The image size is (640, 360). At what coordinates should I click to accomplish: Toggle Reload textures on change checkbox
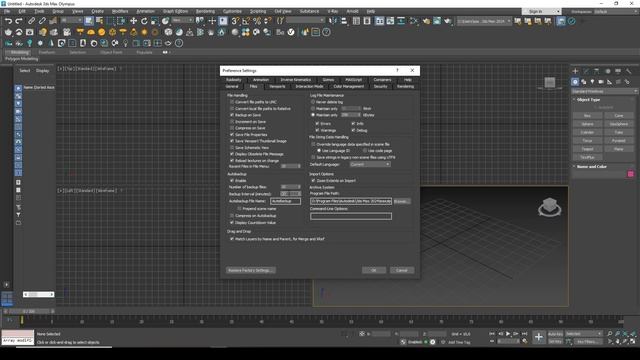tap(232, 161)
